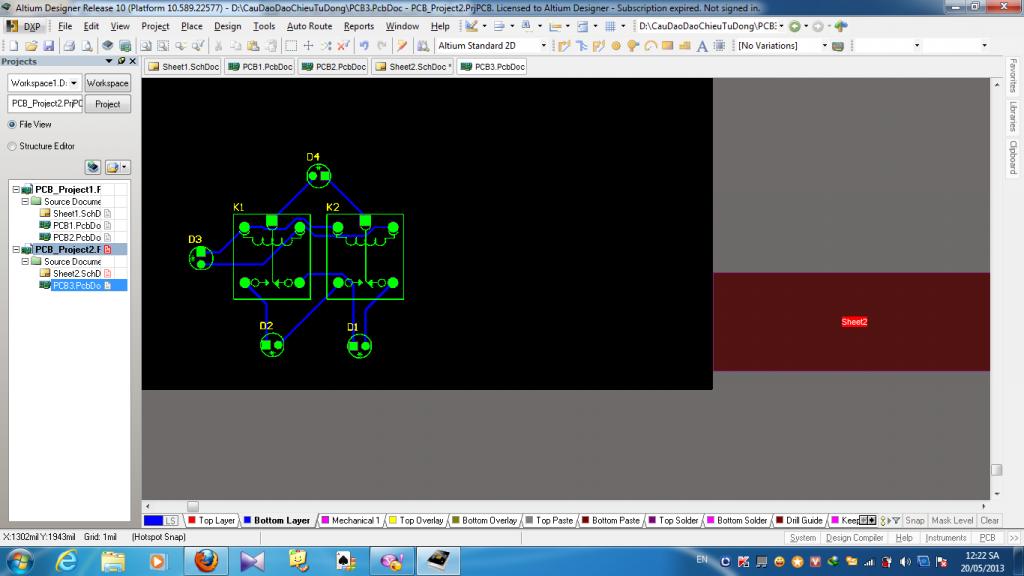Switch to the Top Layer tab

pos(216,521)
